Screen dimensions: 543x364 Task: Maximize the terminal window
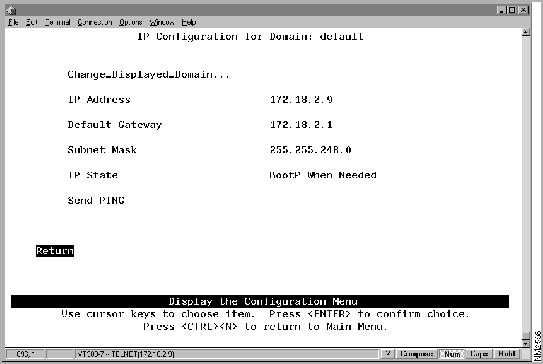click(x=511, y=10)
